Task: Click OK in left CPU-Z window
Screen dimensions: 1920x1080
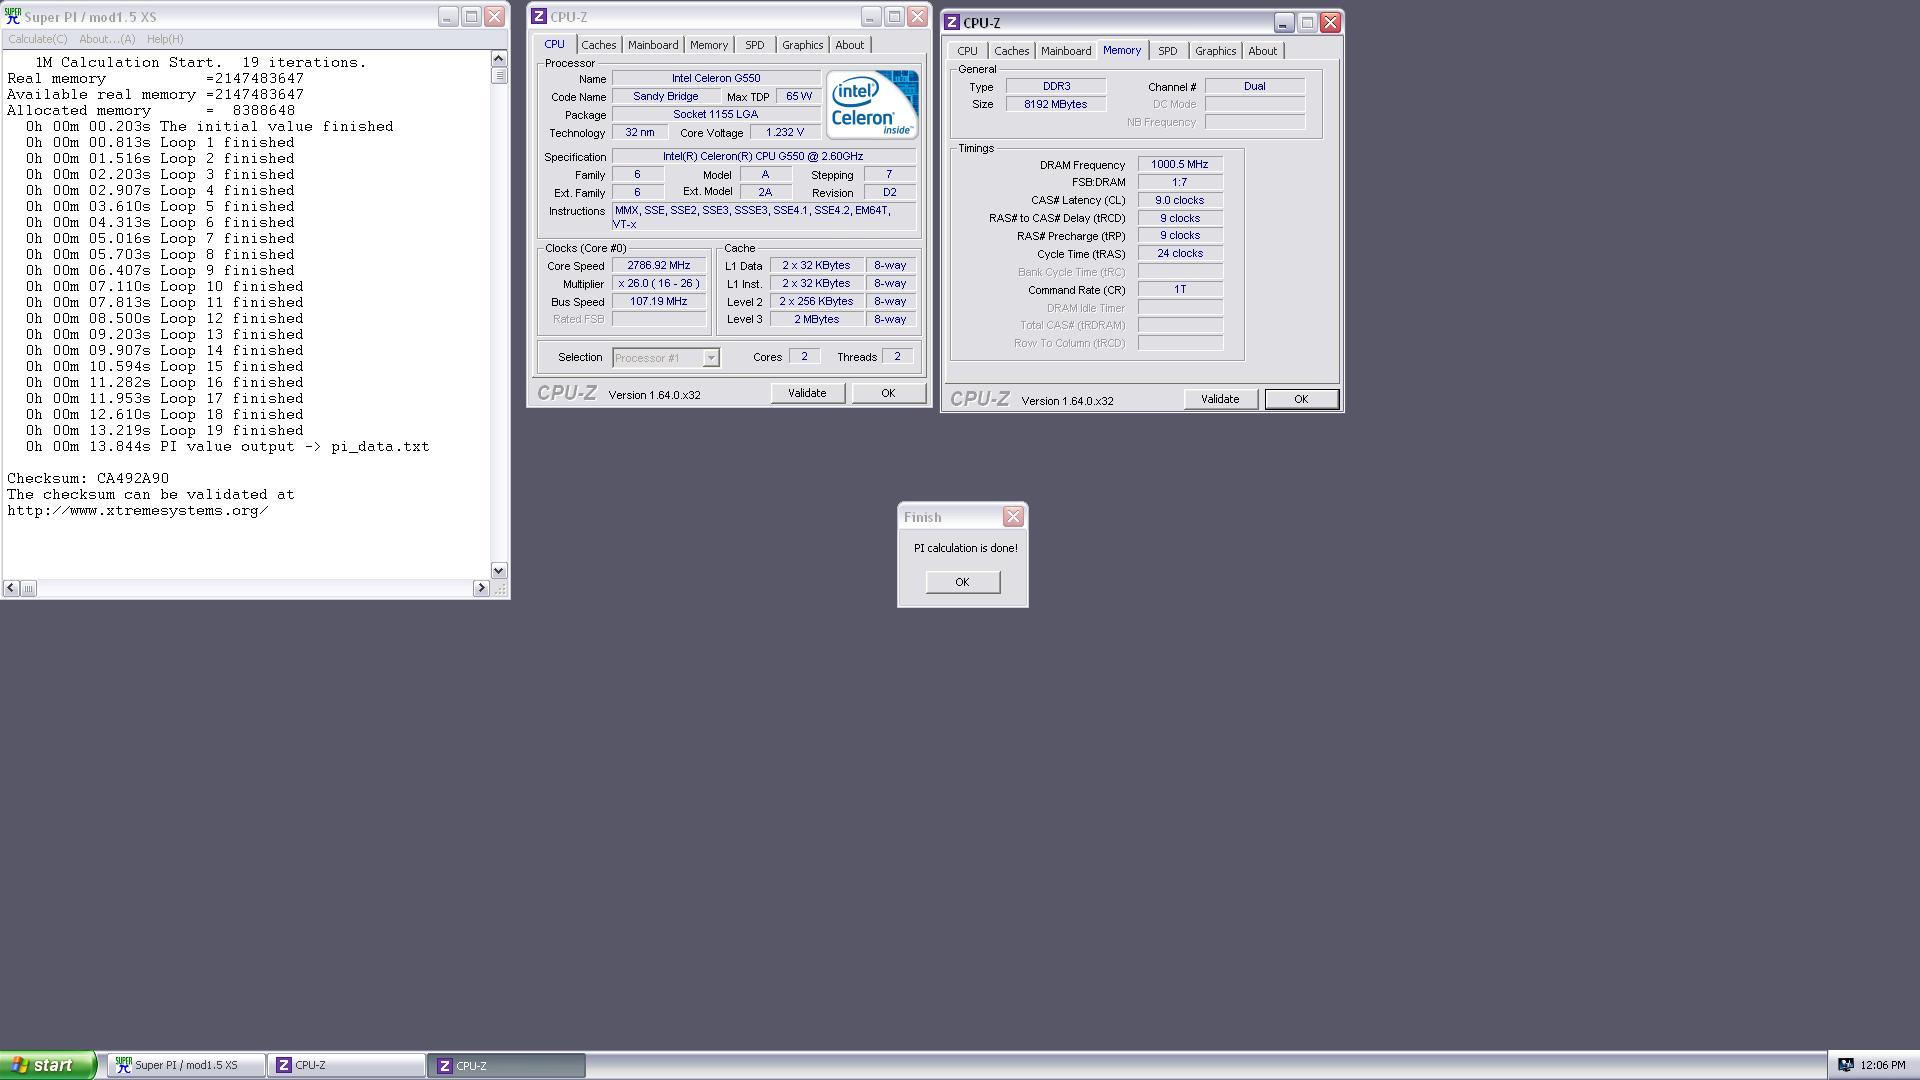Action: (x=888, y=393)
